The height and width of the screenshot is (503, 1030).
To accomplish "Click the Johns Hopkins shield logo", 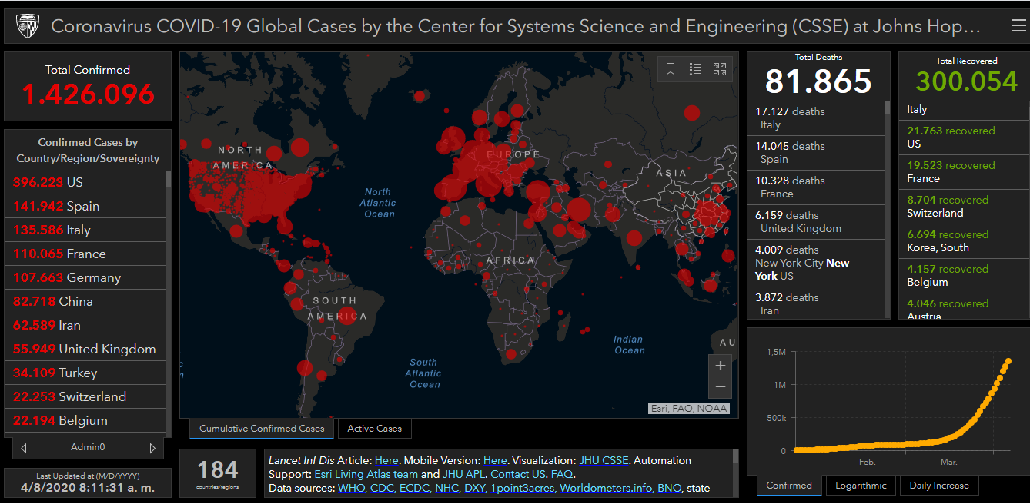I will pos(29,27).
